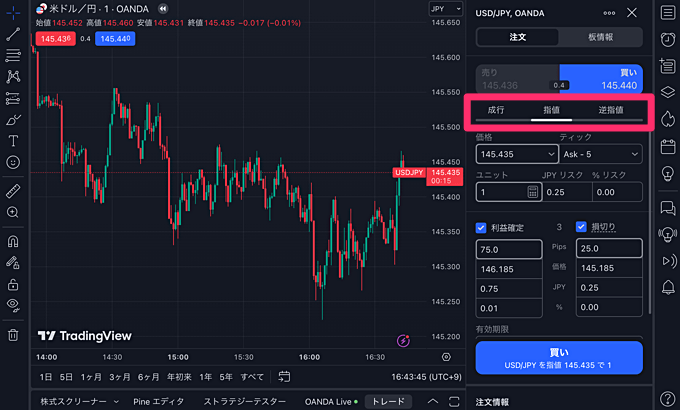Viewport: 680px width, 410px height.
Task: Open the OANDA Live broker tab
Action: click(331, 402)
